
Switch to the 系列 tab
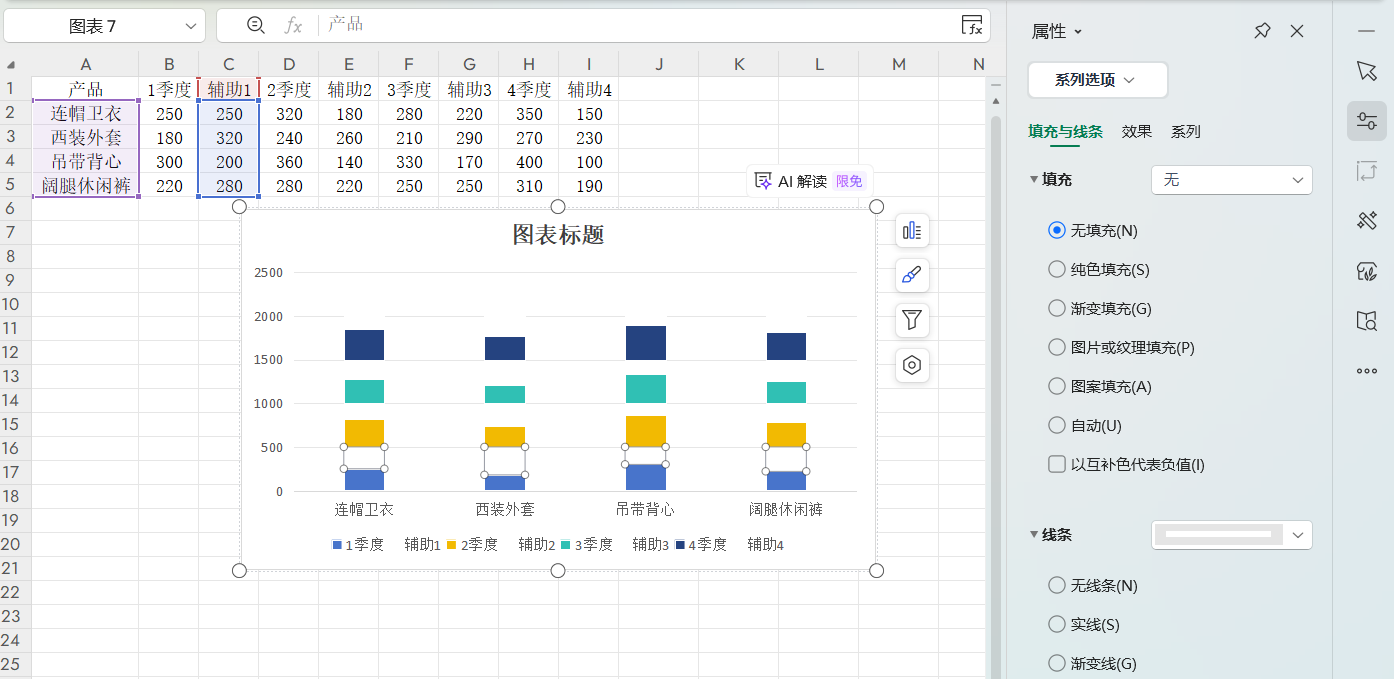tap(1185, 131)
